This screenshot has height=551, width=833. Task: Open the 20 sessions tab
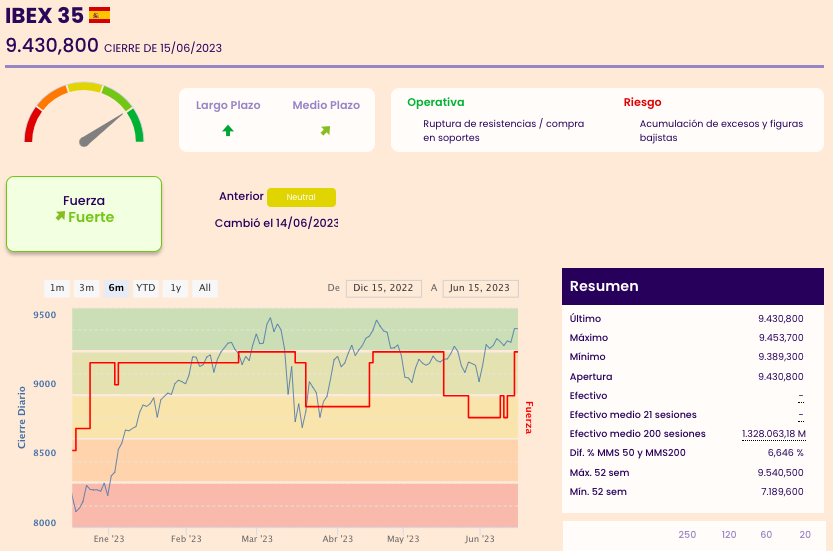805,535
